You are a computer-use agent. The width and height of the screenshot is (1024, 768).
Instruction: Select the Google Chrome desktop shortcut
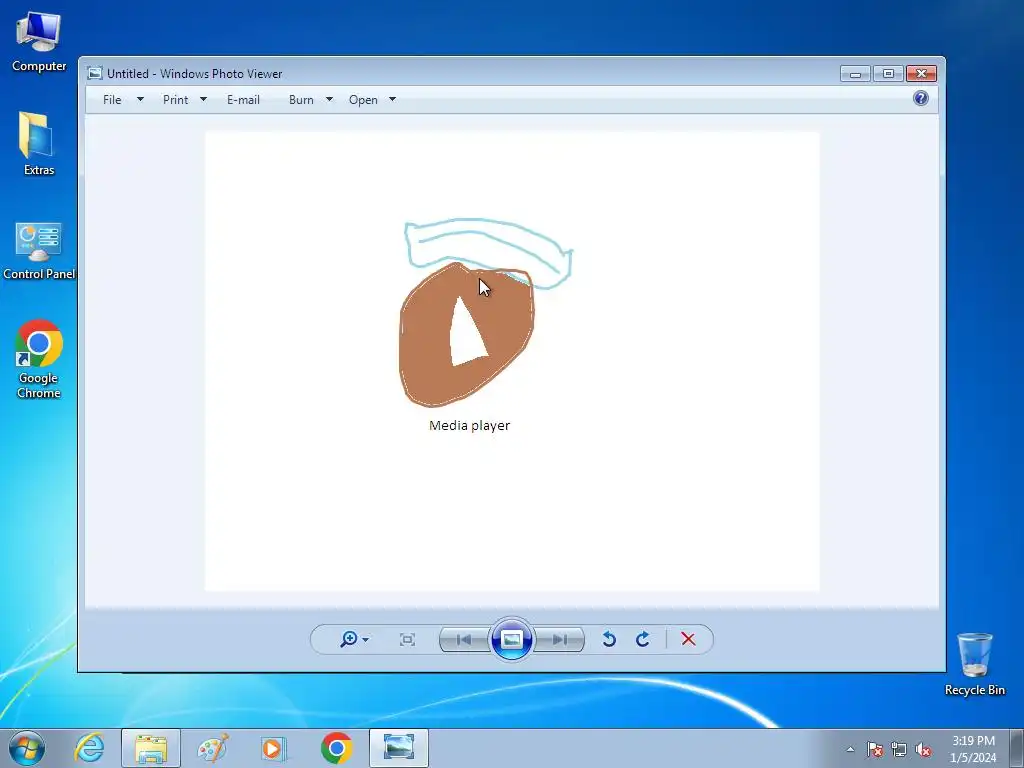39,359
